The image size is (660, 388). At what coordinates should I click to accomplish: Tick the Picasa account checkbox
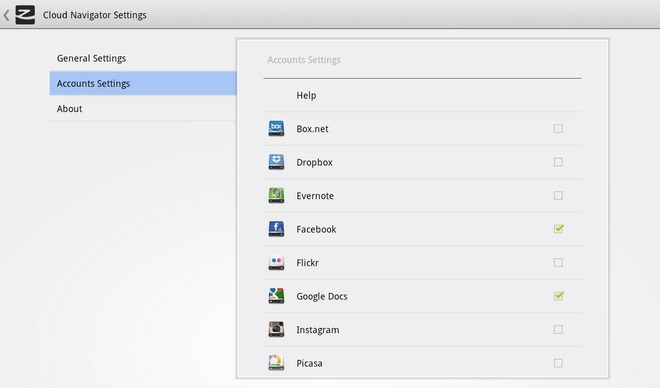[x=558, y=363]
